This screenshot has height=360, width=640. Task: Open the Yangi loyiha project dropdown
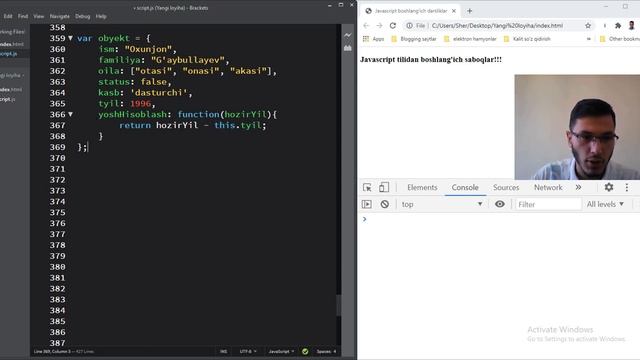pyautogui.click(x=11, y=76)
